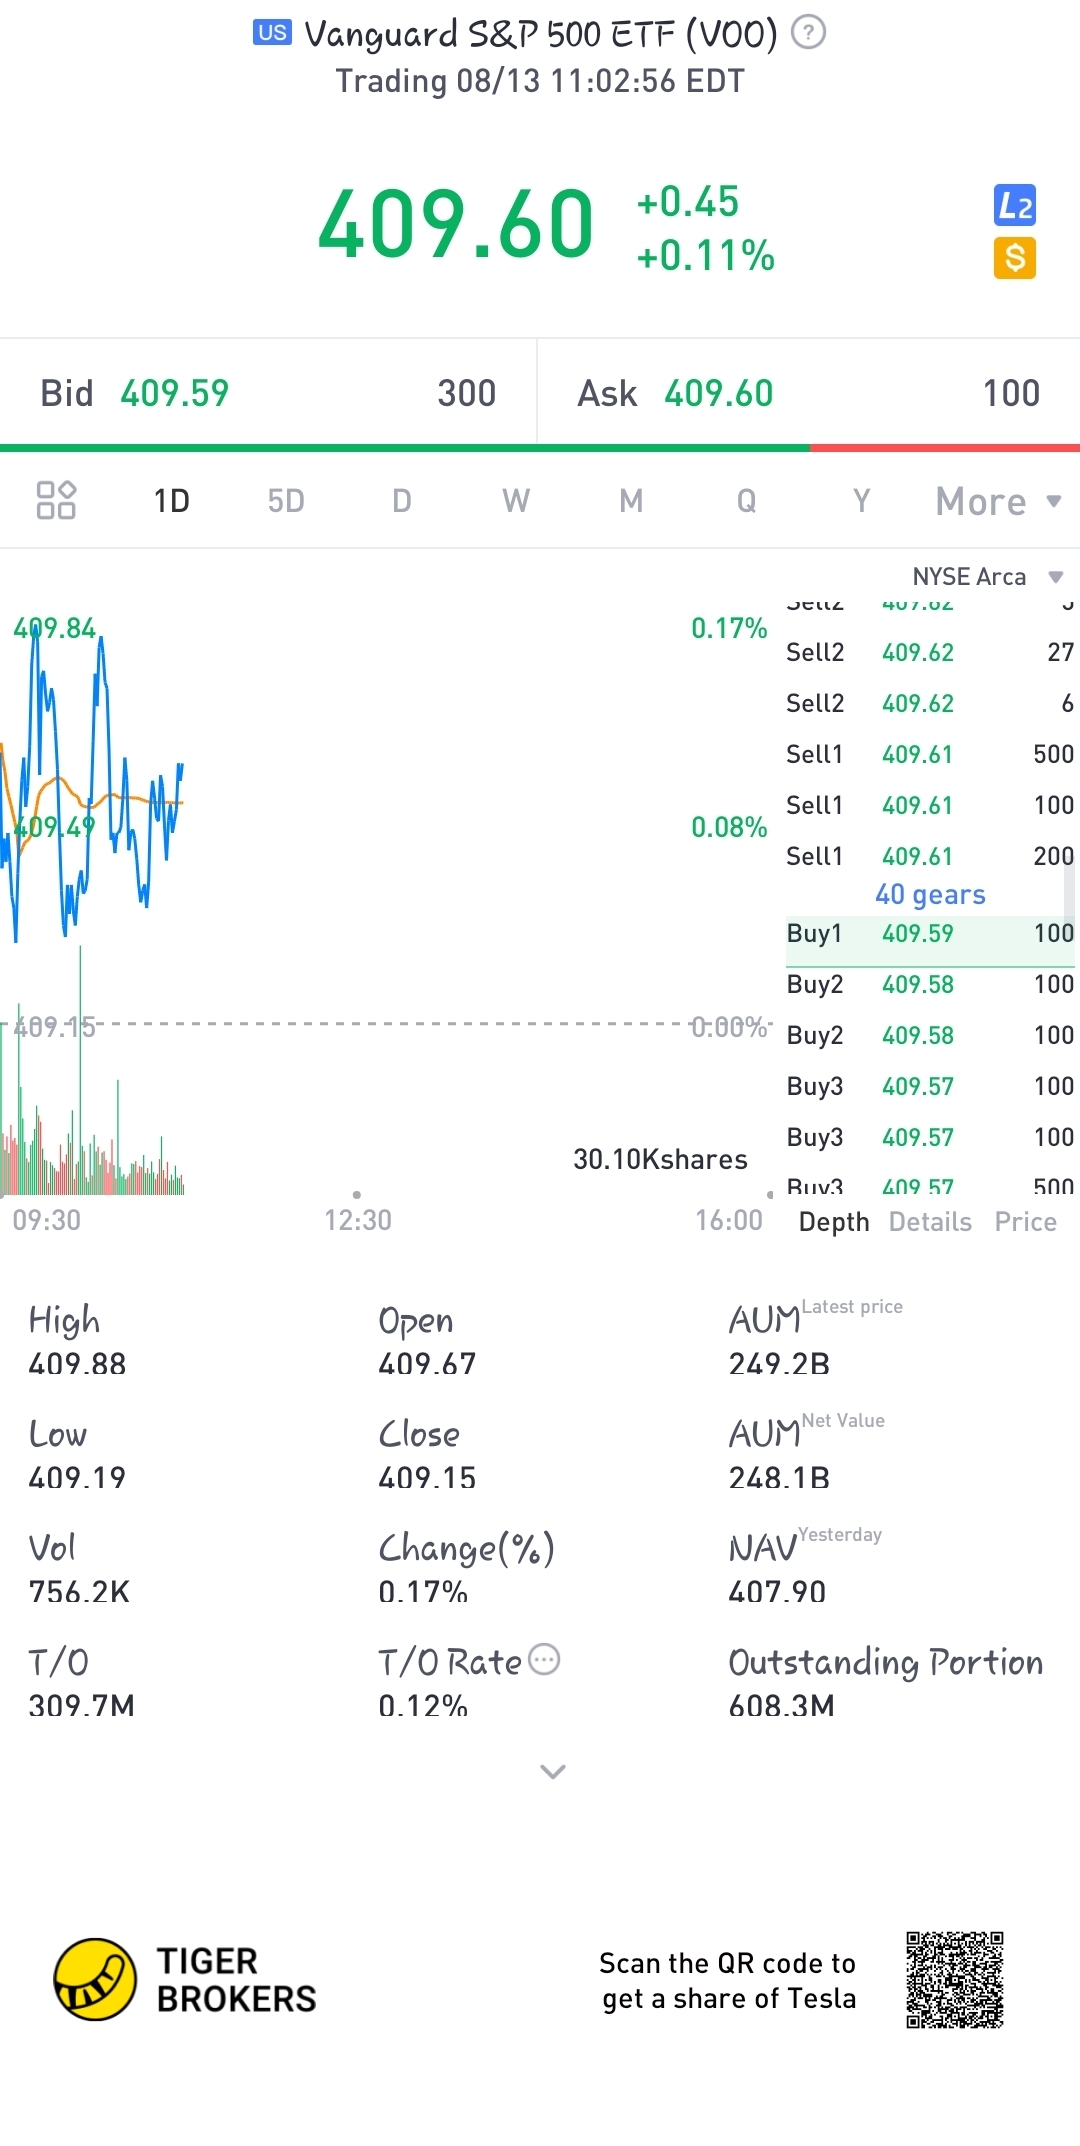Screen dimensions: 1080x2146
Task: Select the Sell1 409.61 row with size 200
Action: 930,856
